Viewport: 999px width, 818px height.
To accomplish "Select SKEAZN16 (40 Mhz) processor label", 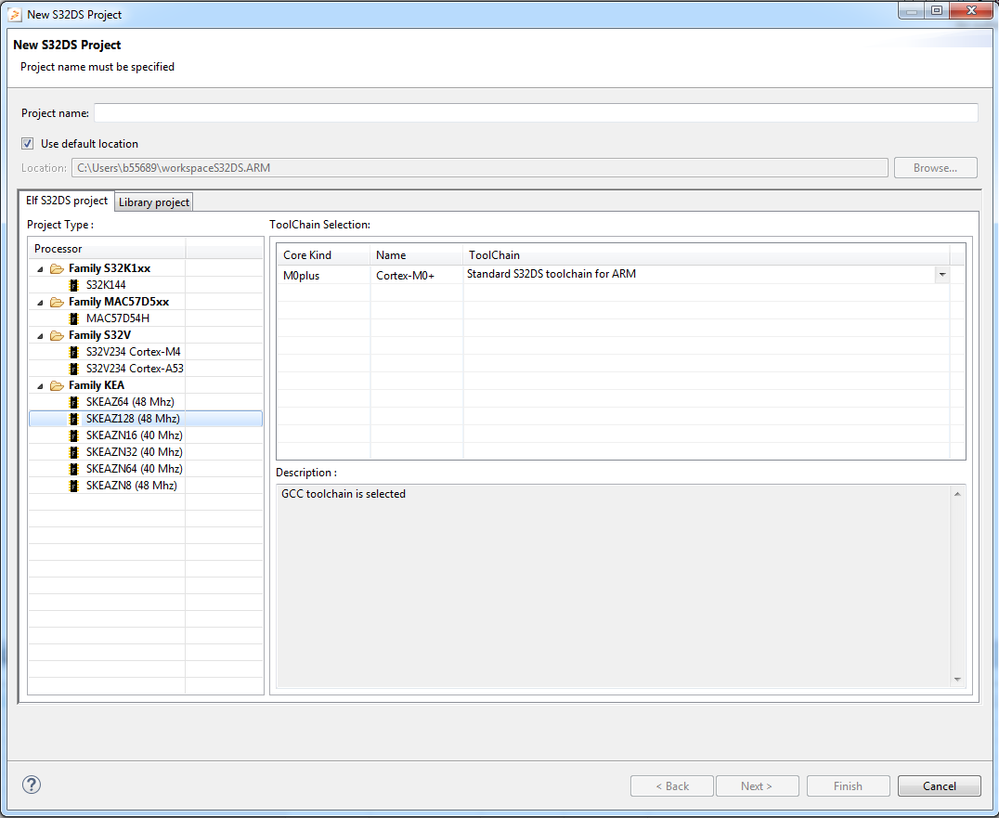I will [134, 435].
